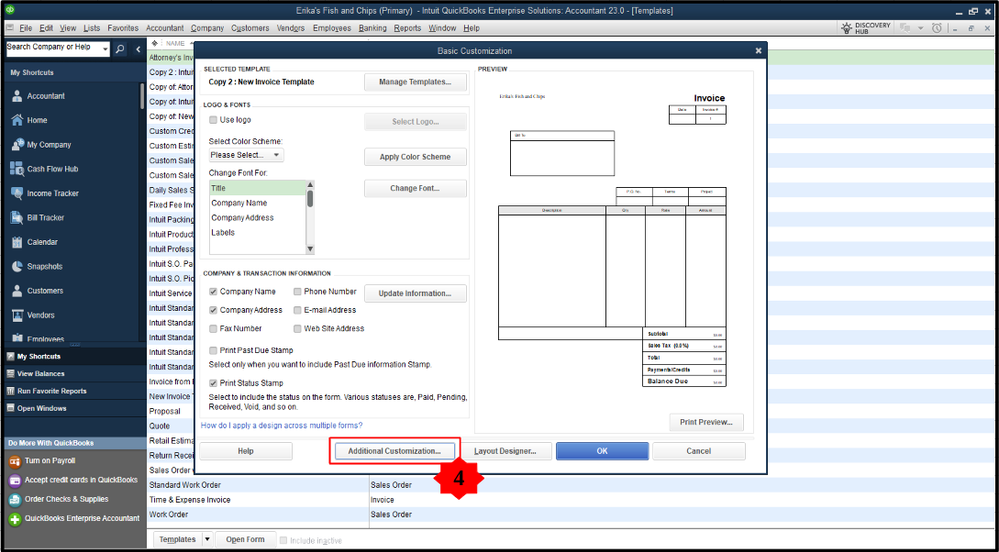Open the Calendar shortcut
Screen dimensions: 999x552
[34, 242]
